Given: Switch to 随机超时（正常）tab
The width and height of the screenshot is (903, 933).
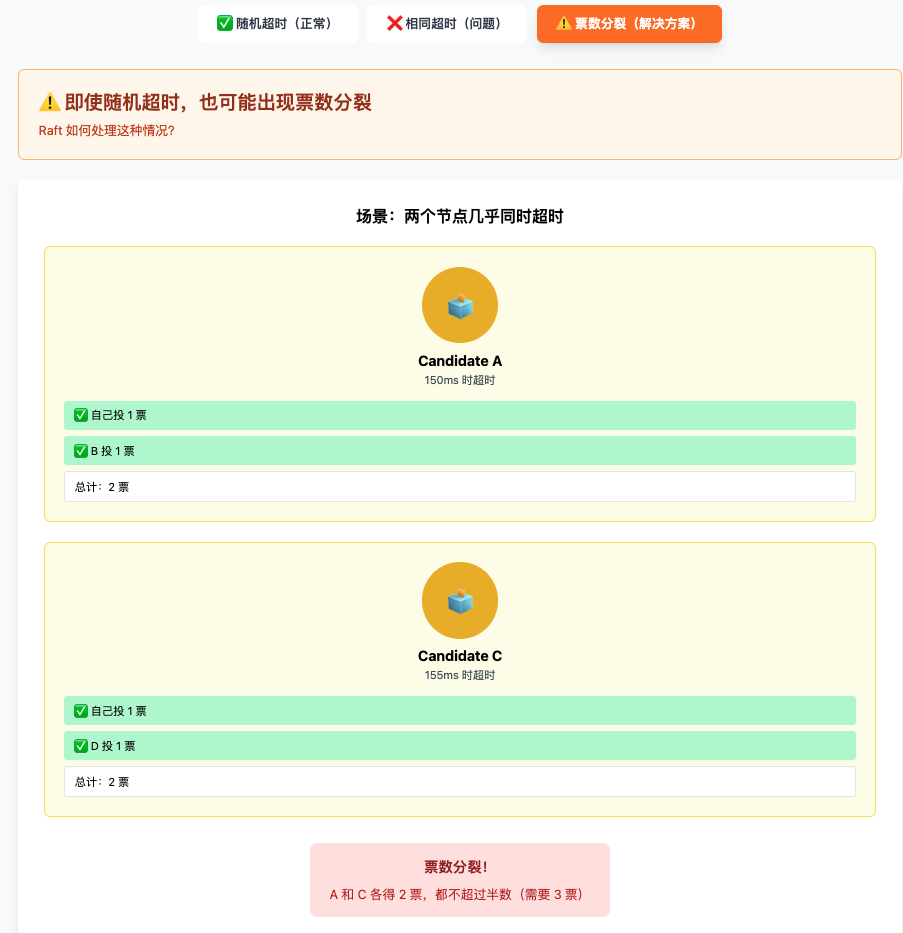Looking at the screenshot, I should tap(277, 24).
